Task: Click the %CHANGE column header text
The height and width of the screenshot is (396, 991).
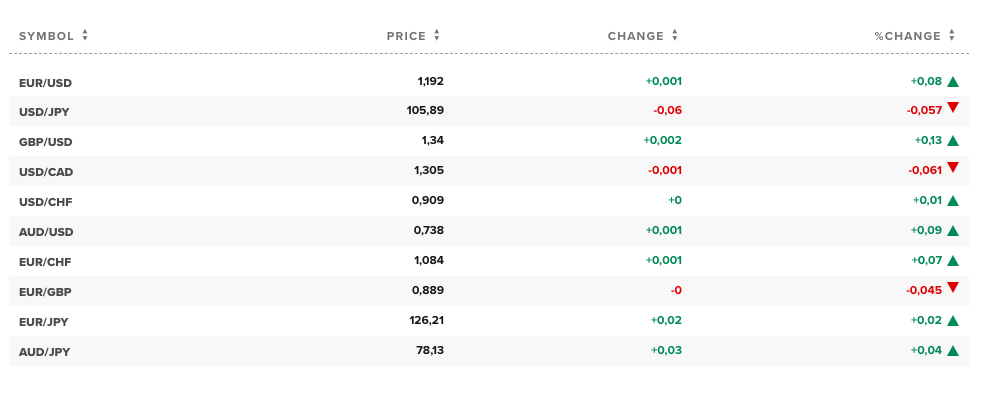Action: tap(908, 36)
